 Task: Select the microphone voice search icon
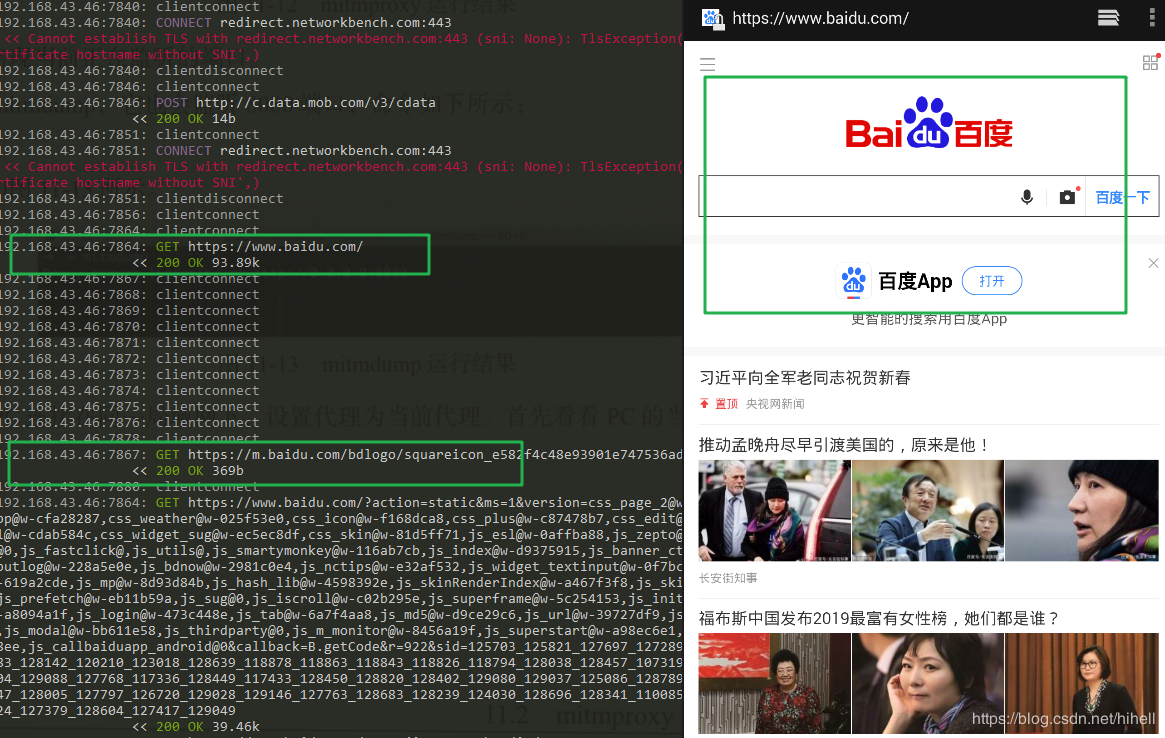tap(1026, 196)
